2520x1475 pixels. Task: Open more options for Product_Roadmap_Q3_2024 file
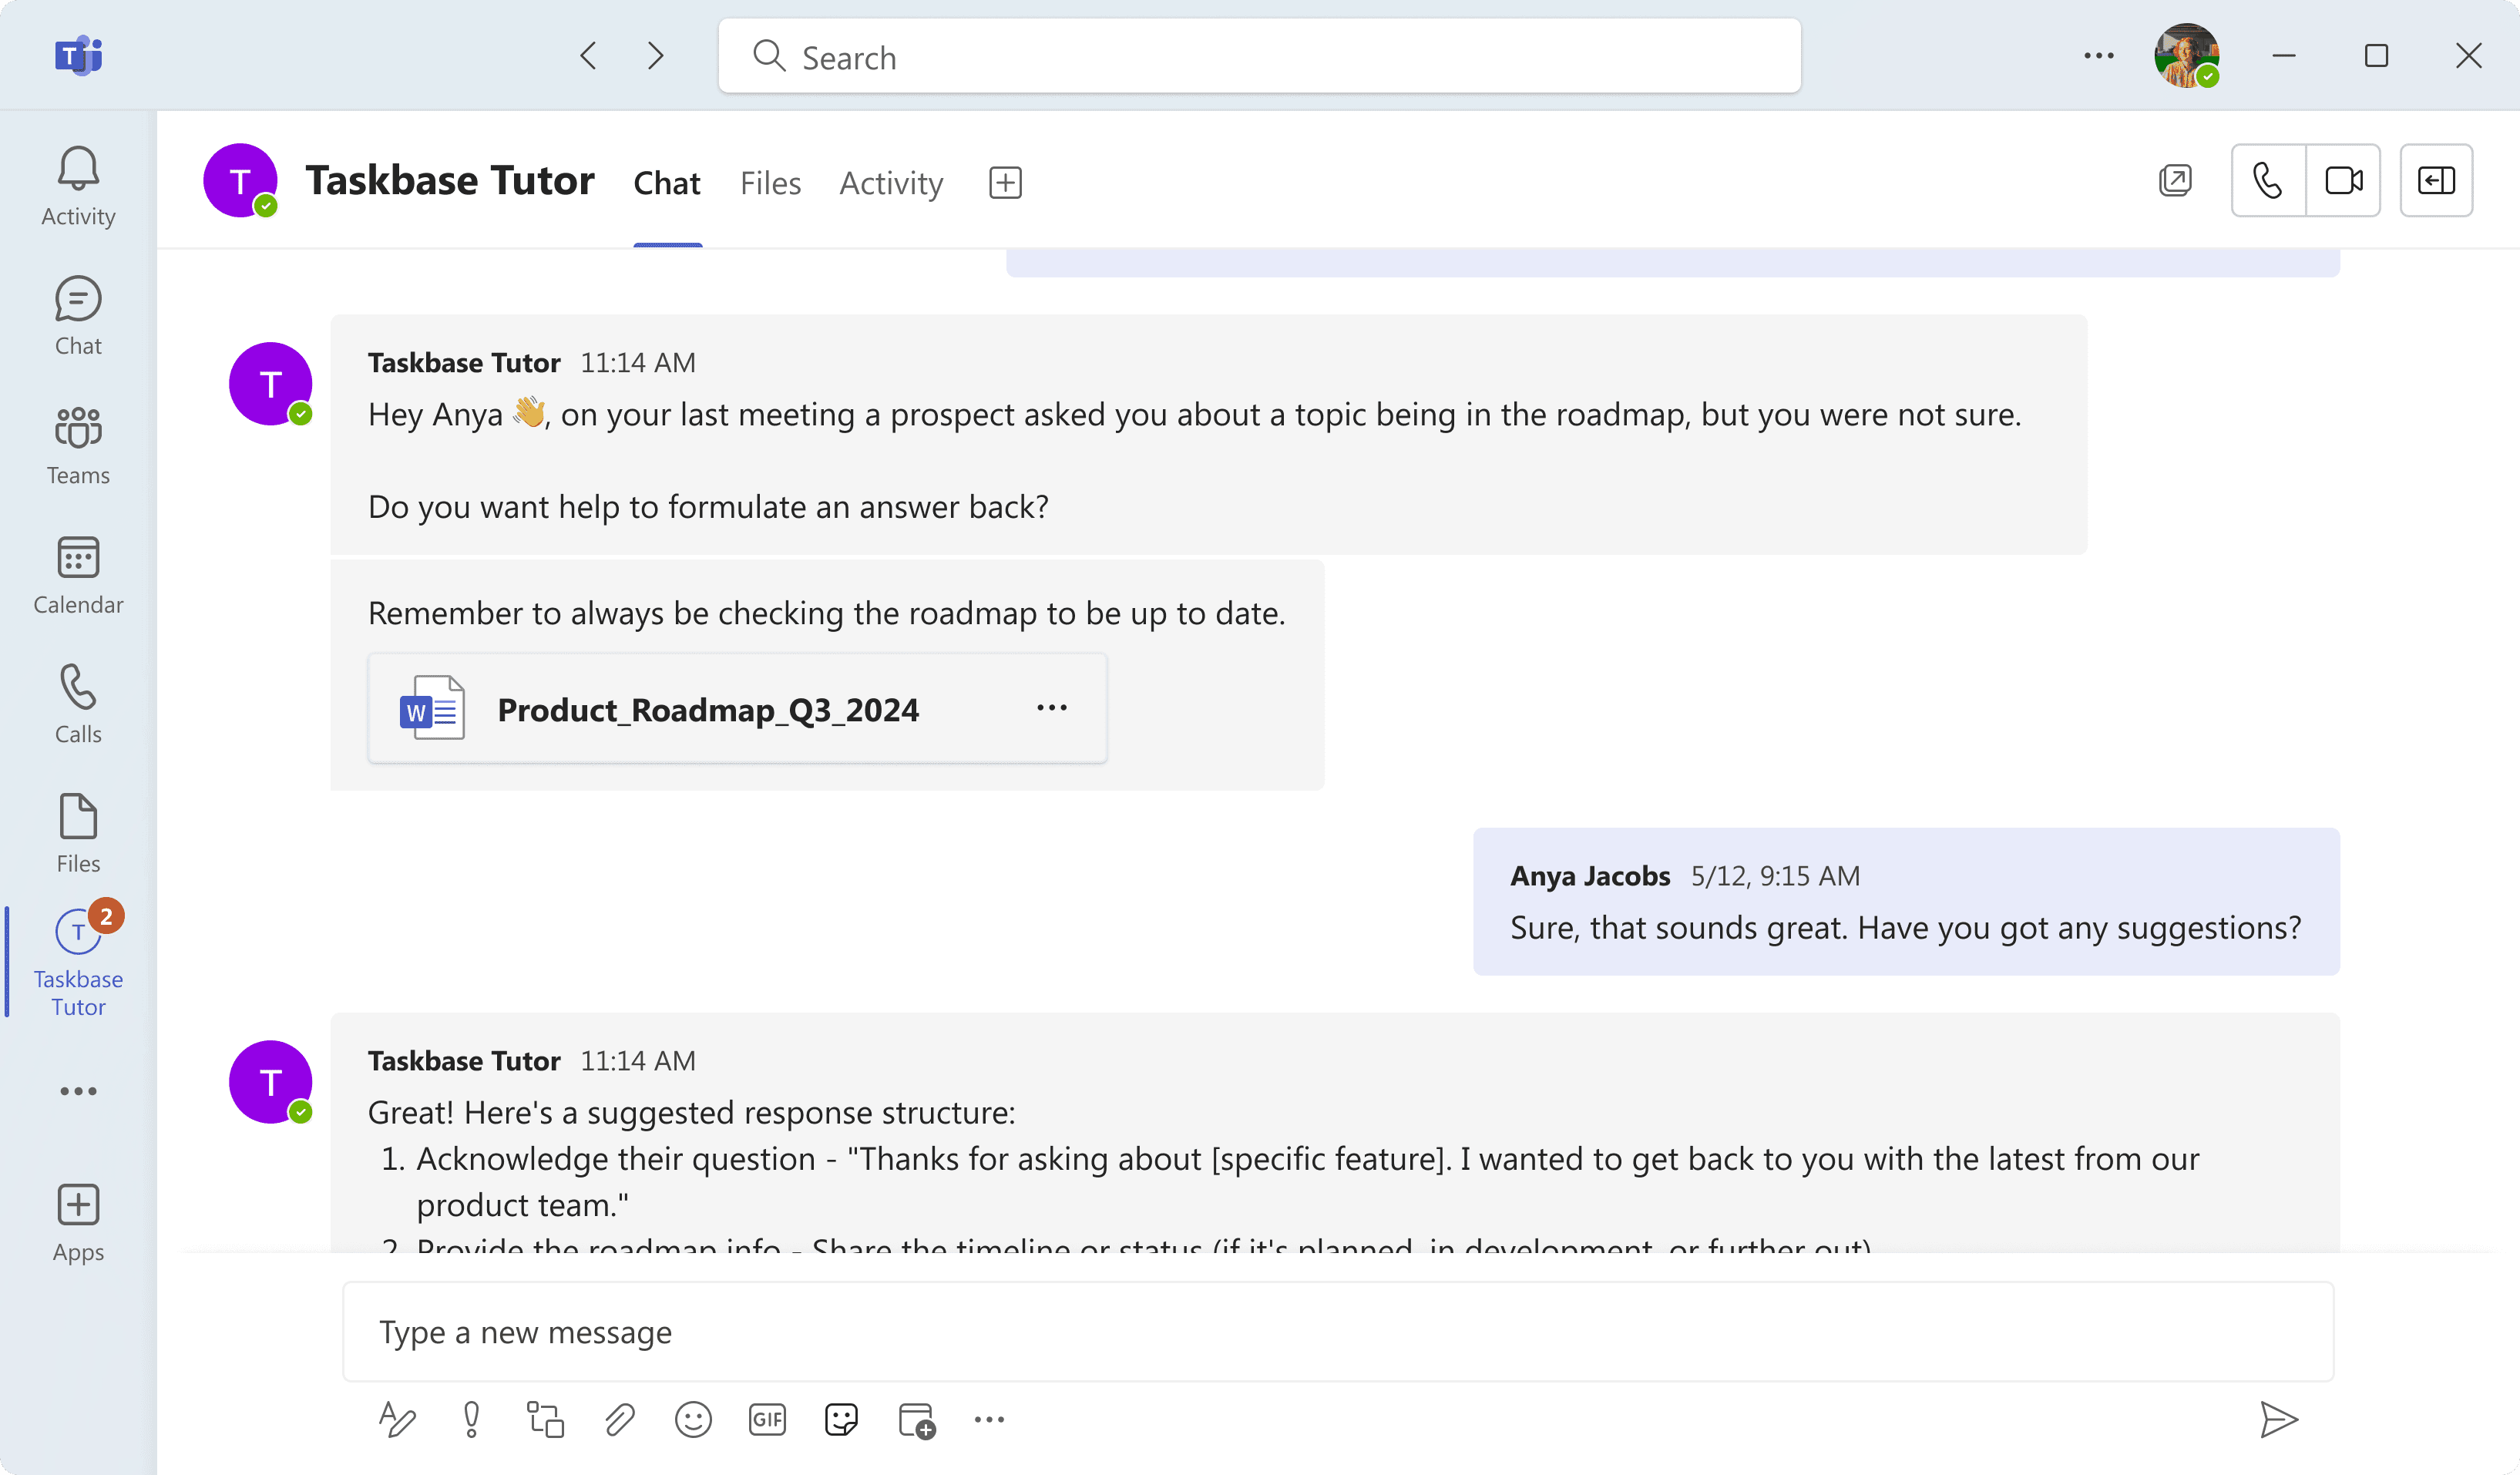point(1052,708)
